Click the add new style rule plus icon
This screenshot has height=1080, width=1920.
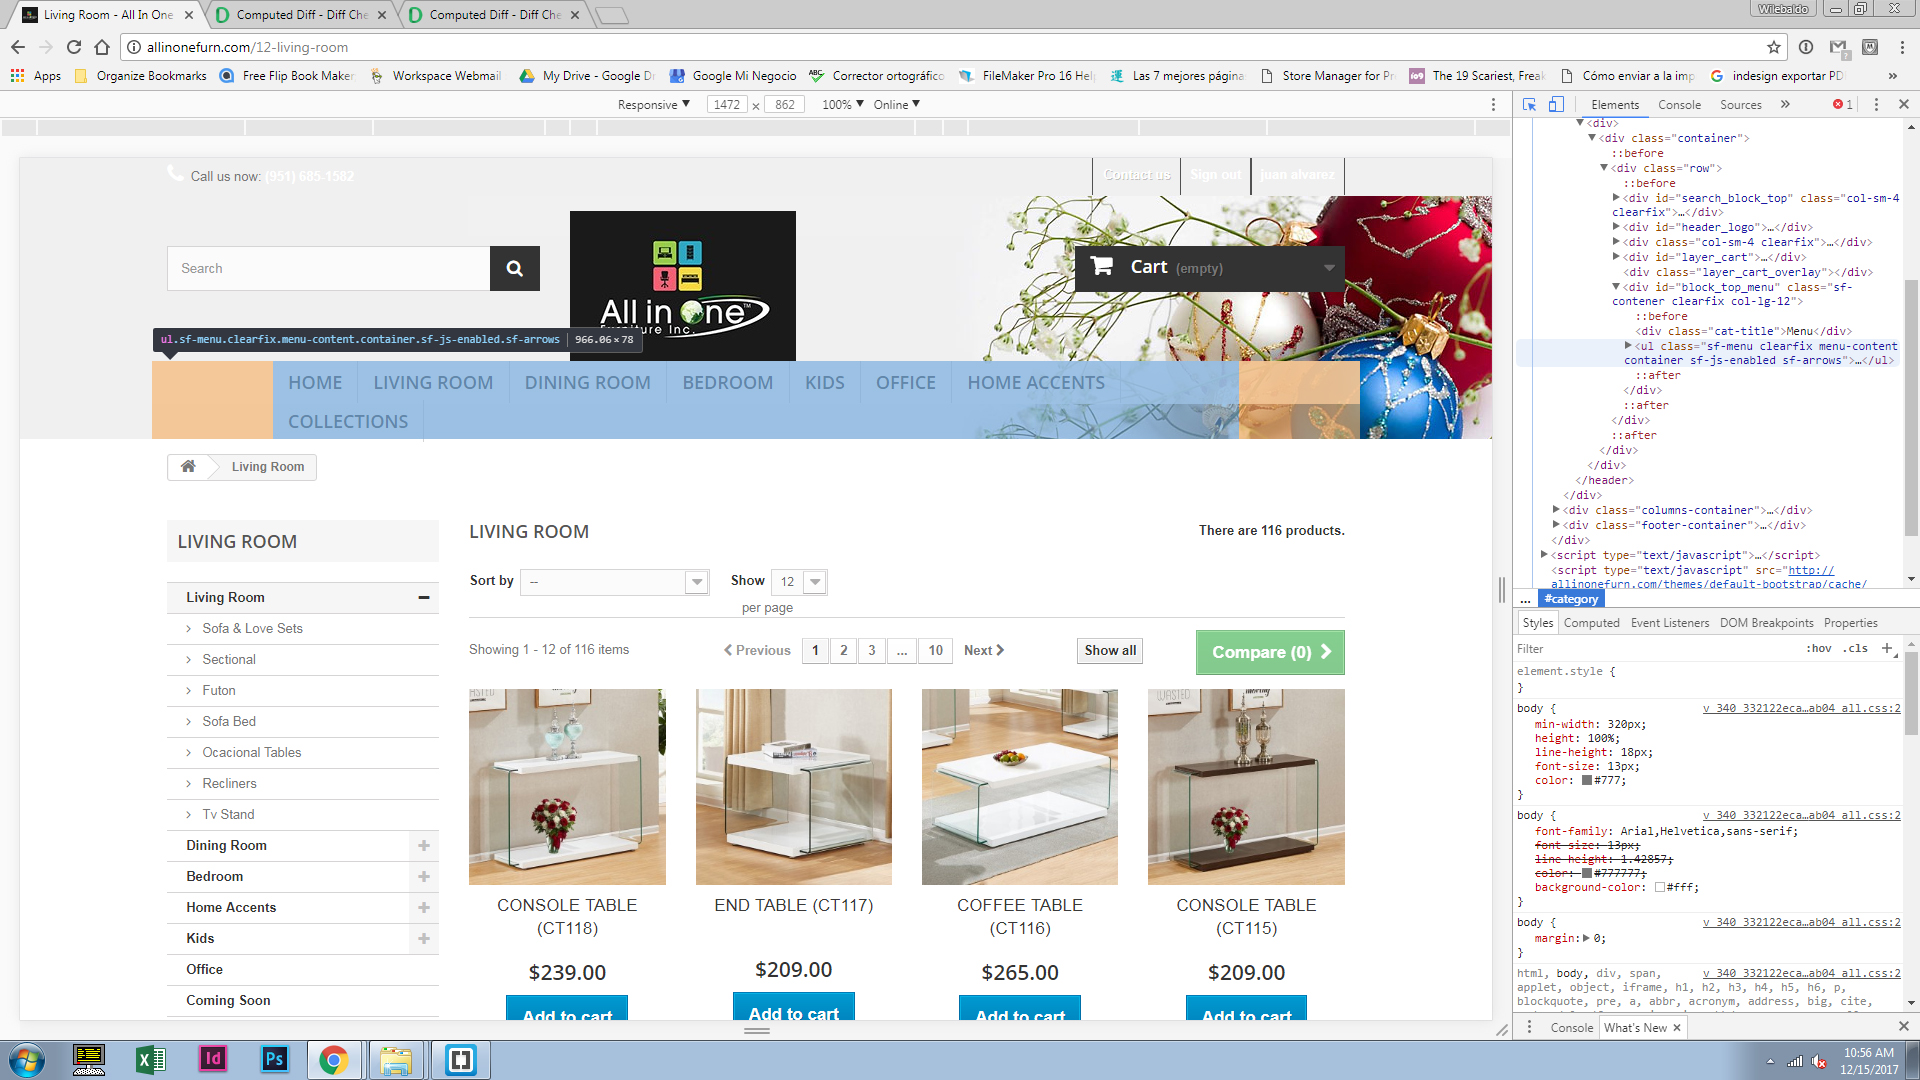tap(1887, 648)
